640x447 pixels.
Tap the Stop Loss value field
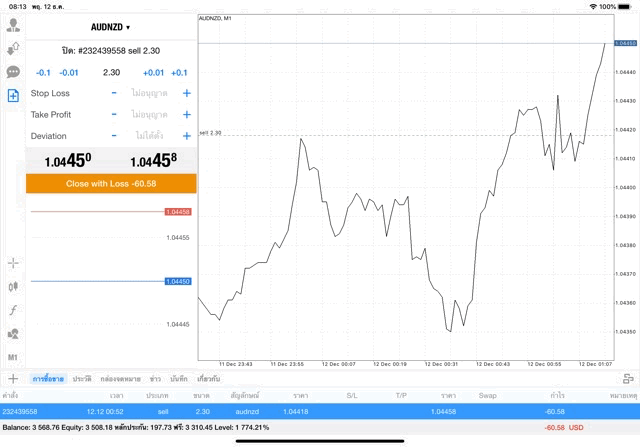[x=149, y=93]
